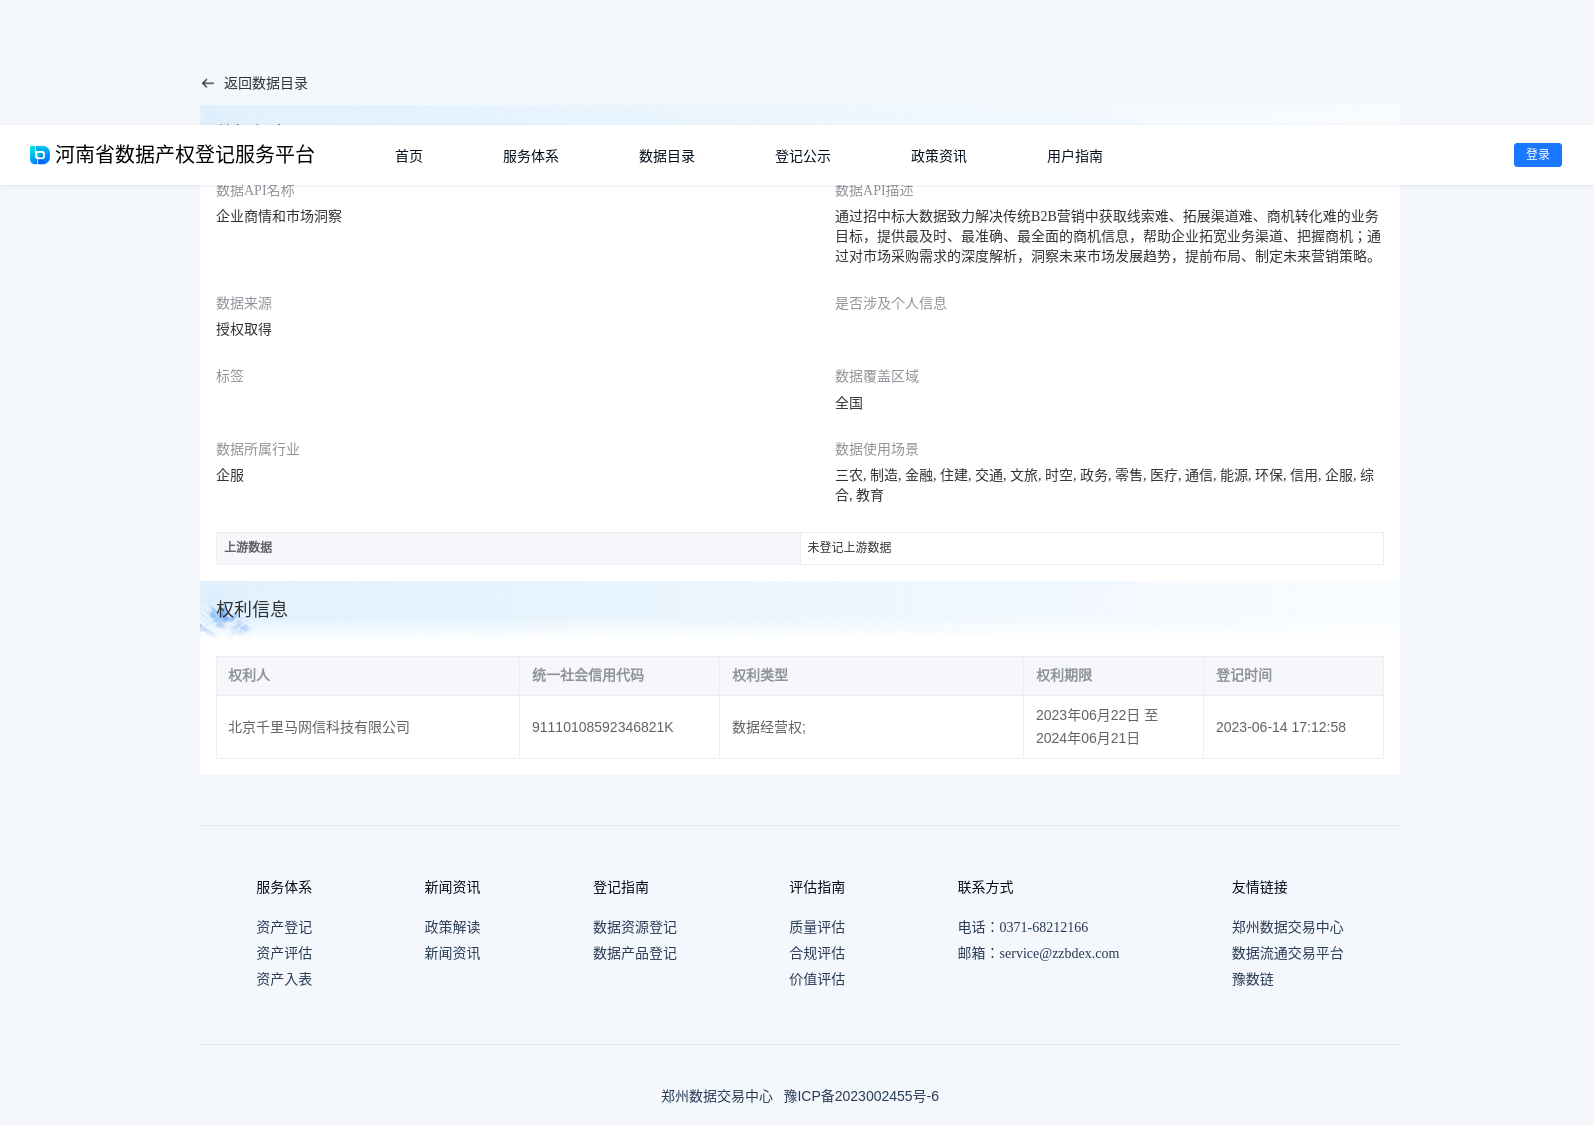Open 政策资讯 in top navigation
This screenshot has width=1594, height=1125.
pos(939,156)
